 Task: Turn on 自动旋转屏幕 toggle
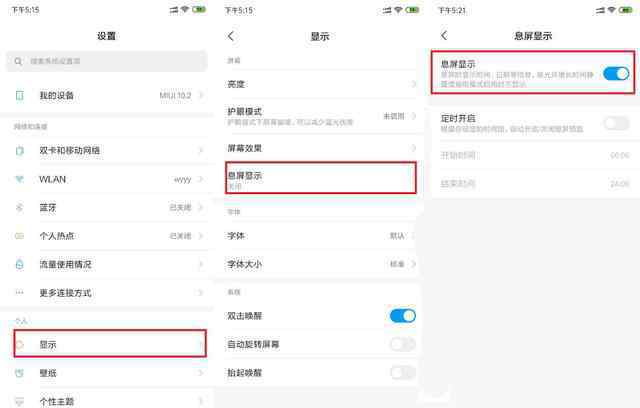[402, 344]
